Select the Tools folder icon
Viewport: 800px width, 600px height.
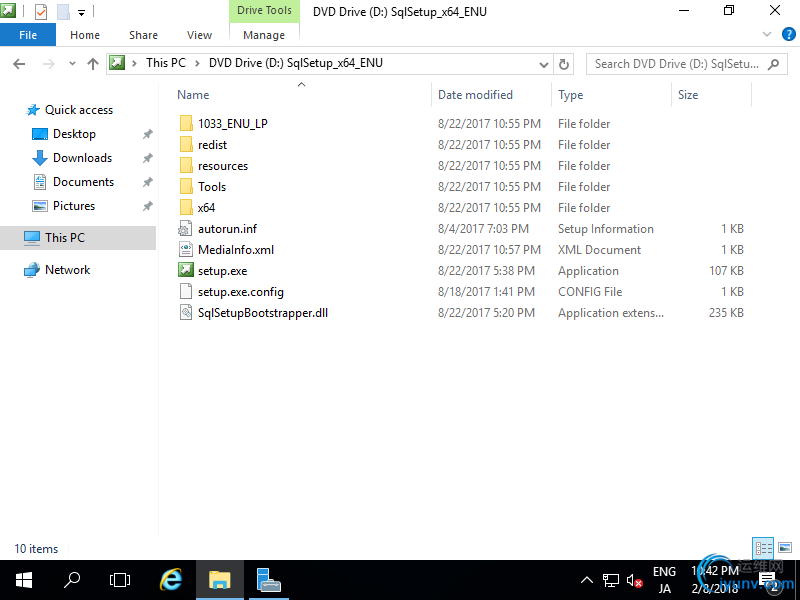tap(186, 187)
